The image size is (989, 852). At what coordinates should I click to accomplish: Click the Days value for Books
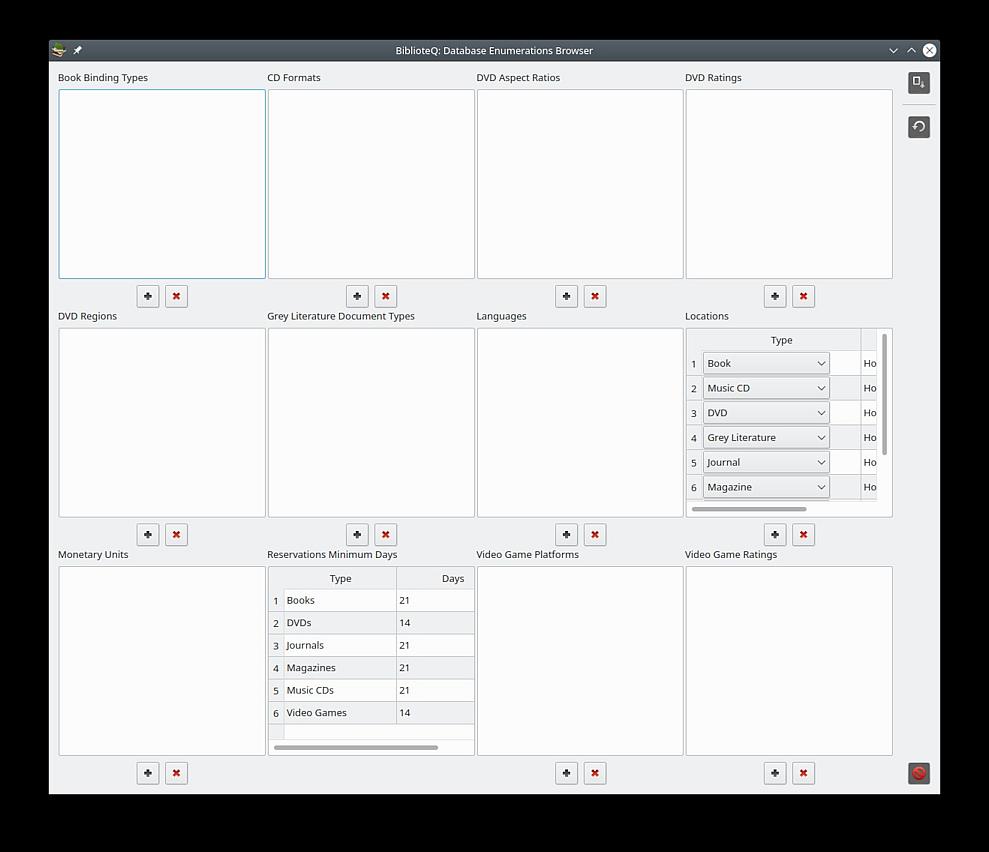[435, 600]
